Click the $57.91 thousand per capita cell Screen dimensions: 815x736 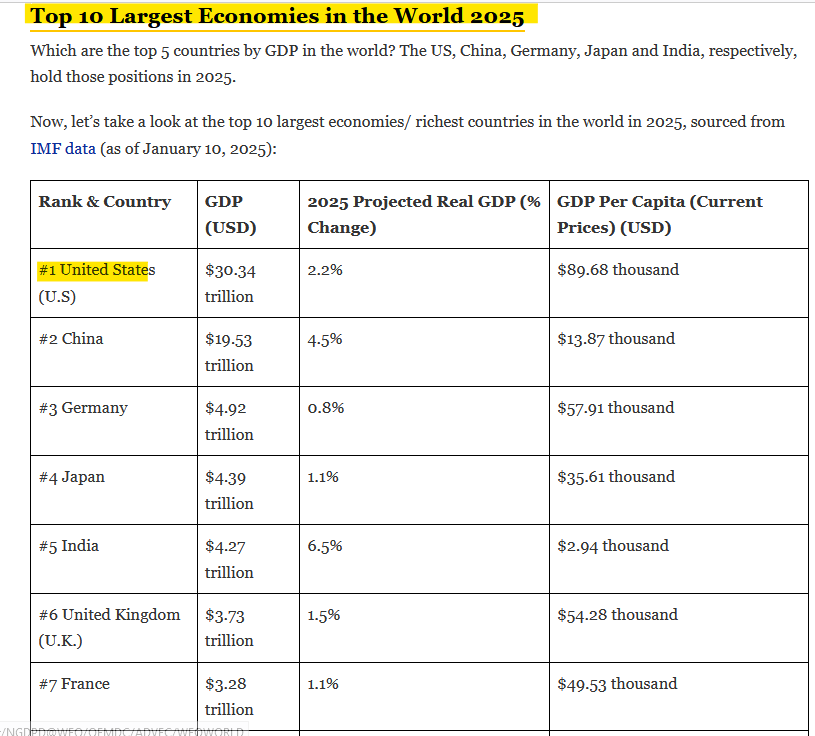[679, 421]
